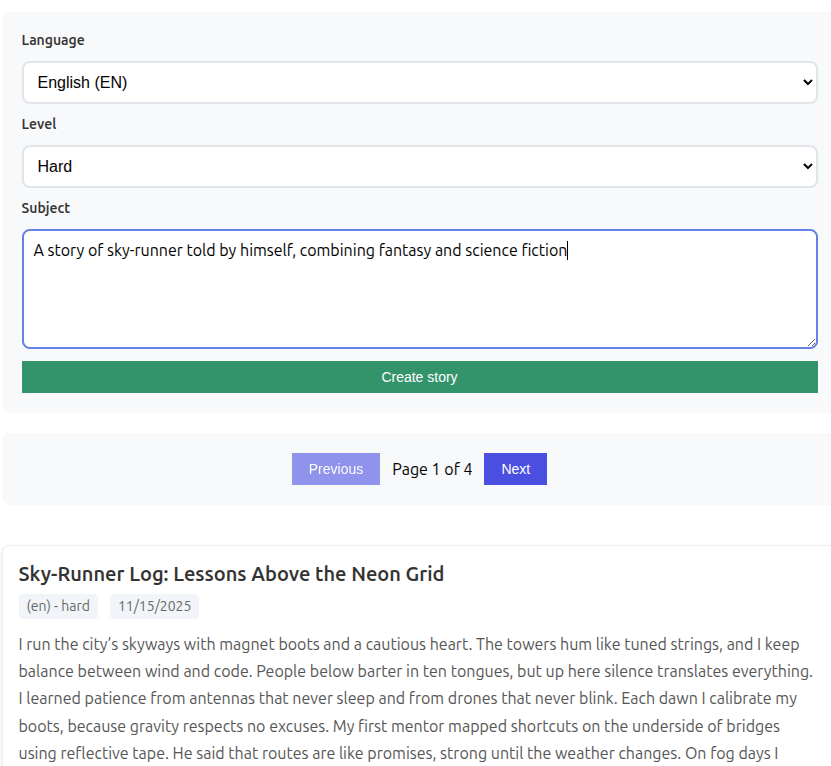Click the word 'sky-runner' in the Subject field
The image size is (831, 766).
point(144,251)
